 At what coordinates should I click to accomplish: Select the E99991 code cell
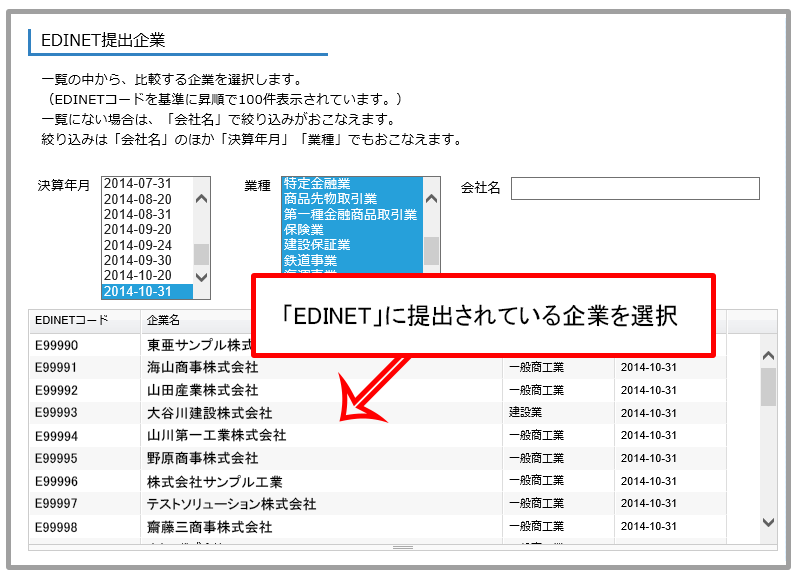pos(57,368)
